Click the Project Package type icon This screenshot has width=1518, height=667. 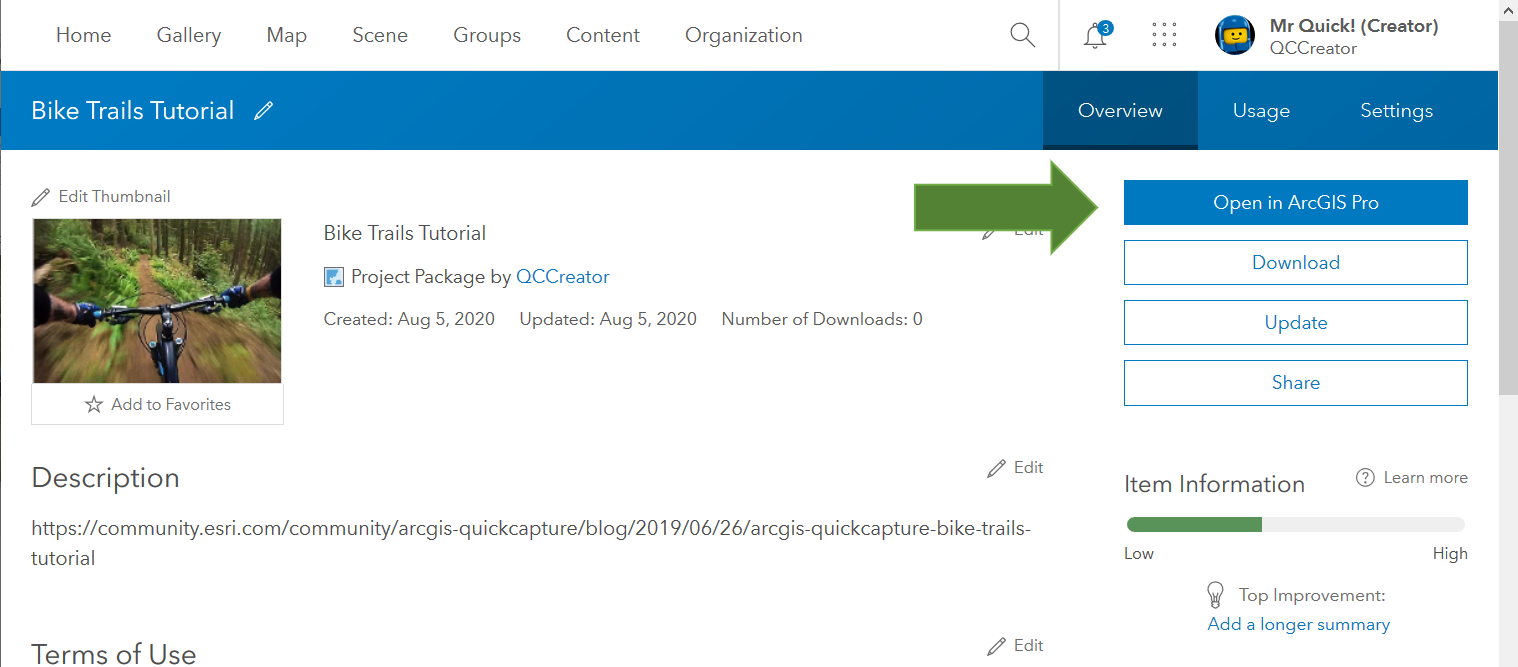[334, 277]
